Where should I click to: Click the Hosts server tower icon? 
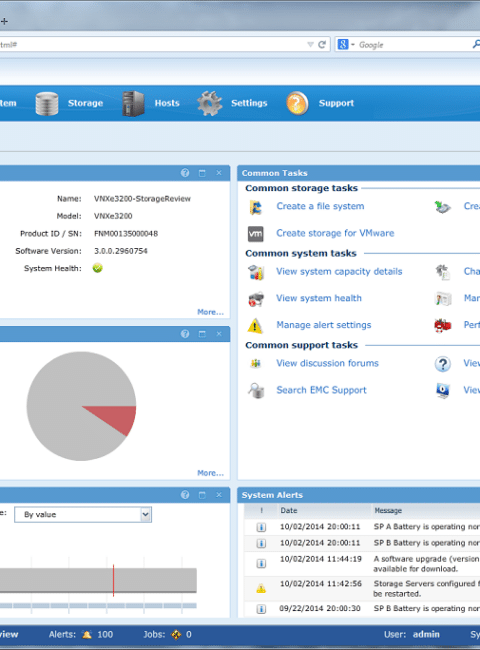133,103
